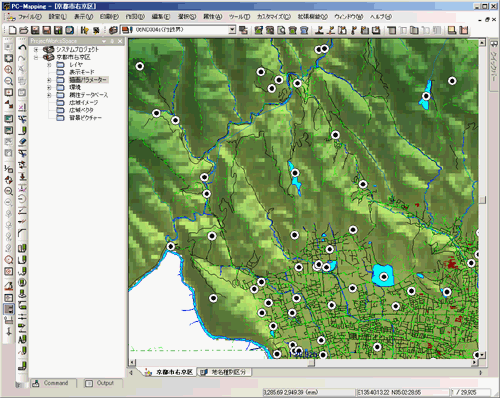Click the red diagonal arrows pan icon

[x=9, y=104]
